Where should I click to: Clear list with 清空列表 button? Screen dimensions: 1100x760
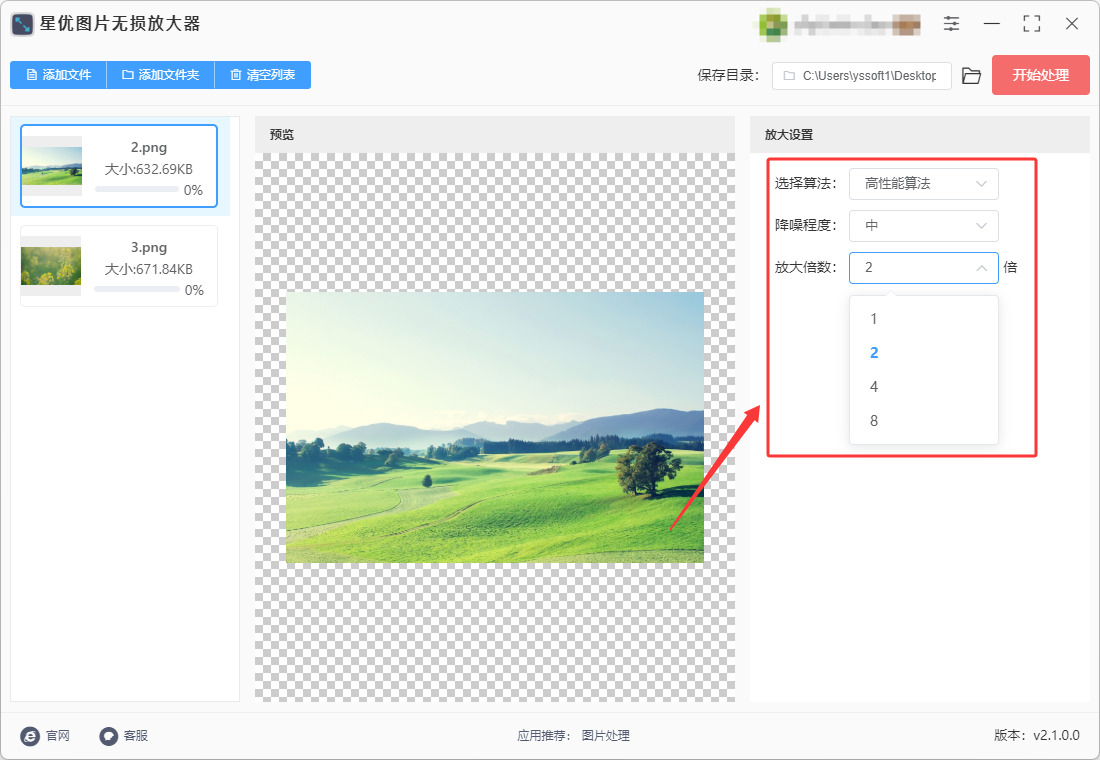coord(262,75)
